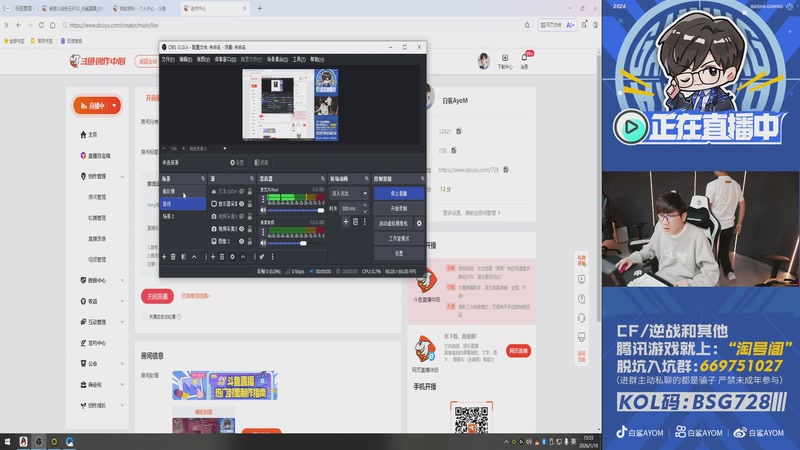Open the OBS 文件 menu
Viewport: 800px width, 450px height.
tap(168, 59)
